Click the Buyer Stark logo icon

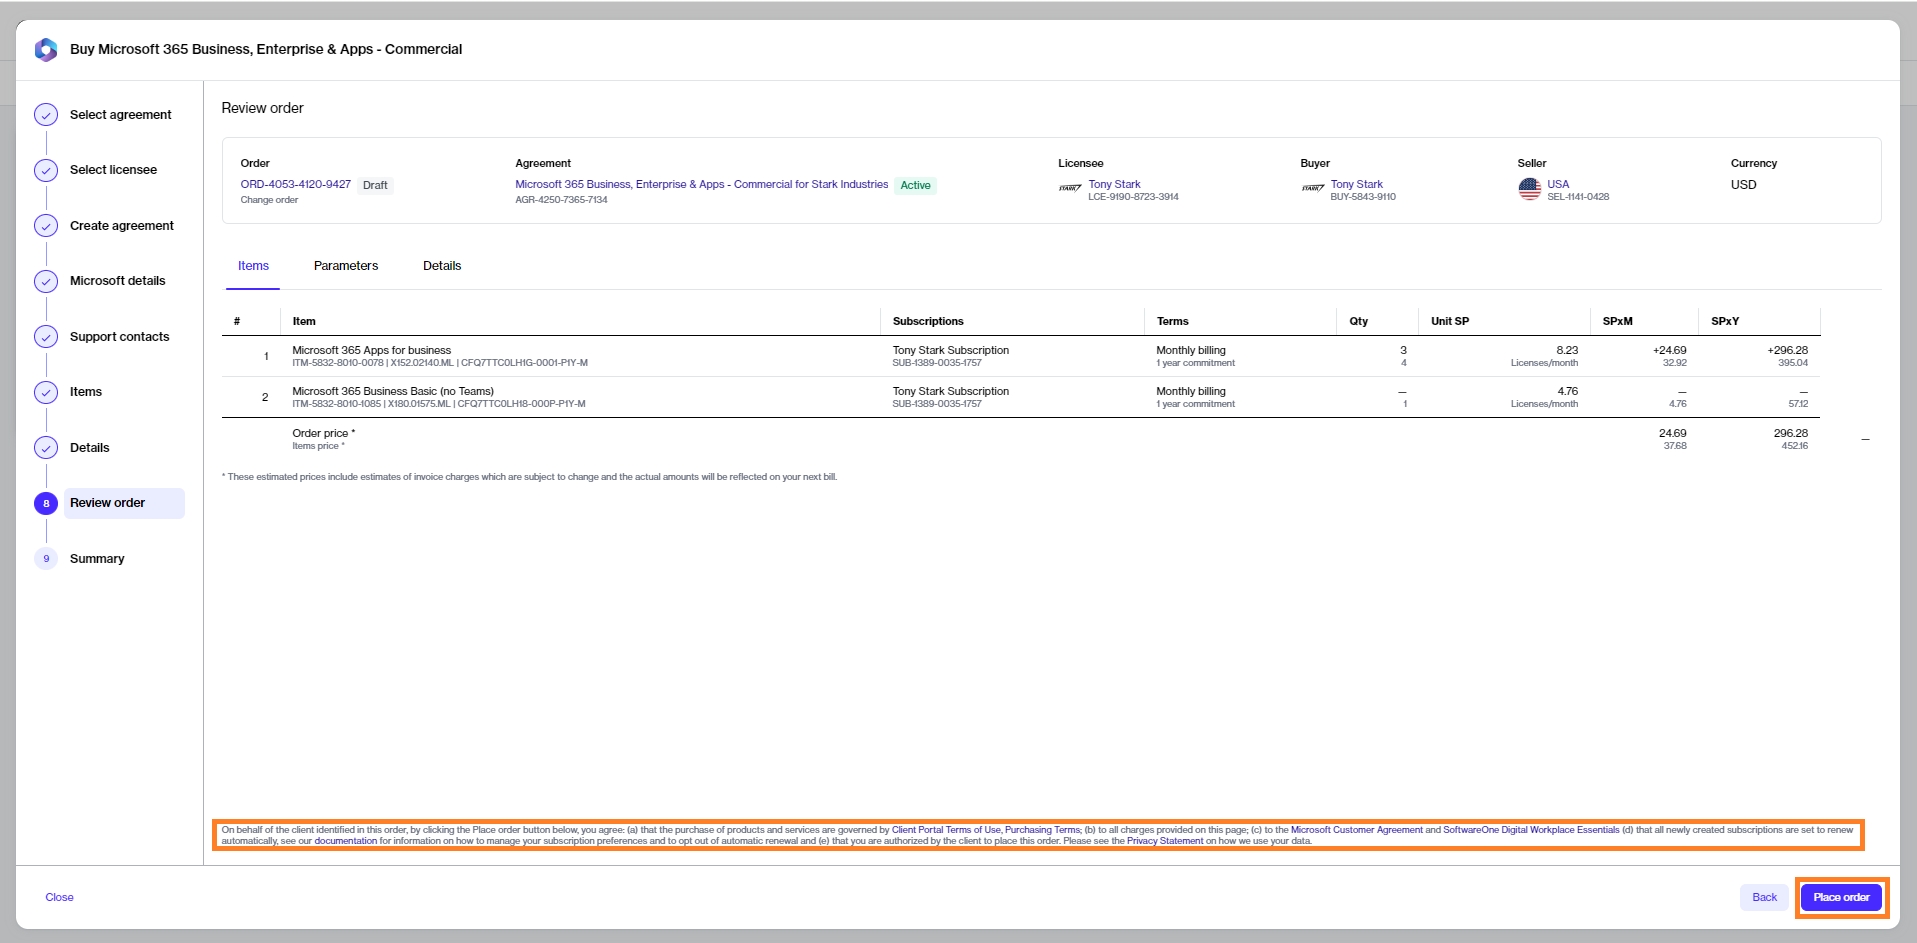(x=1313, y=188)
